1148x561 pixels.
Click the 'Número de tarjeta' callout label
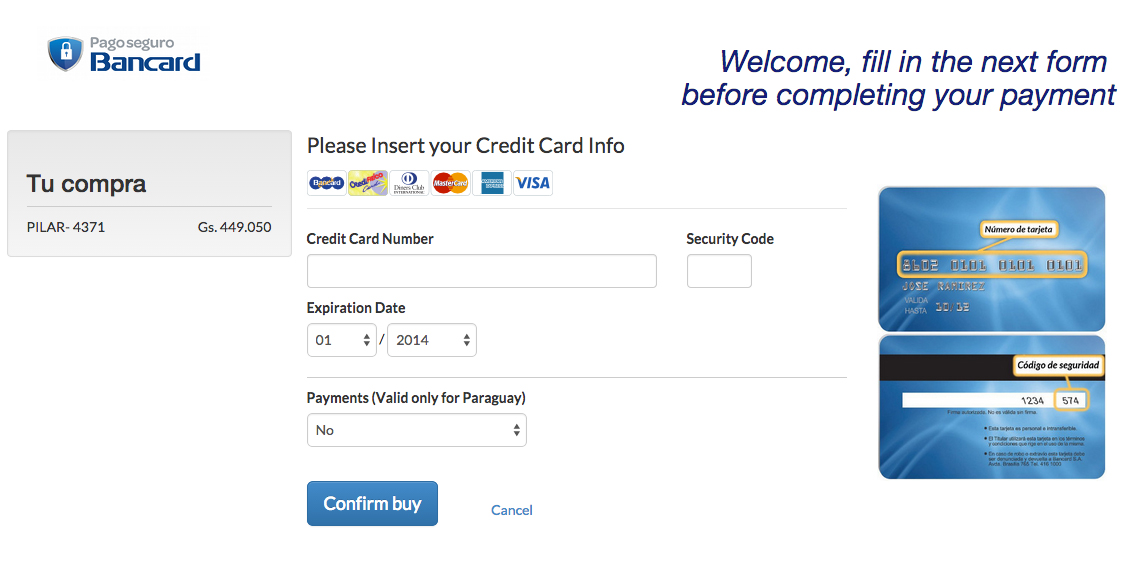point(1019,230)
